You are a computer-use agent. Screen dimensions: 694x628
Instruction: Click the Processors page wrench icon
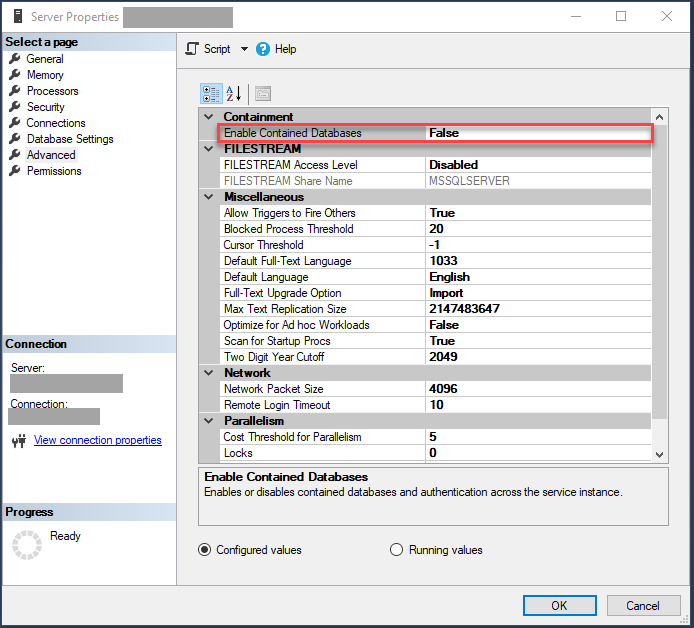pyautogui.click(x=15, y=90)
